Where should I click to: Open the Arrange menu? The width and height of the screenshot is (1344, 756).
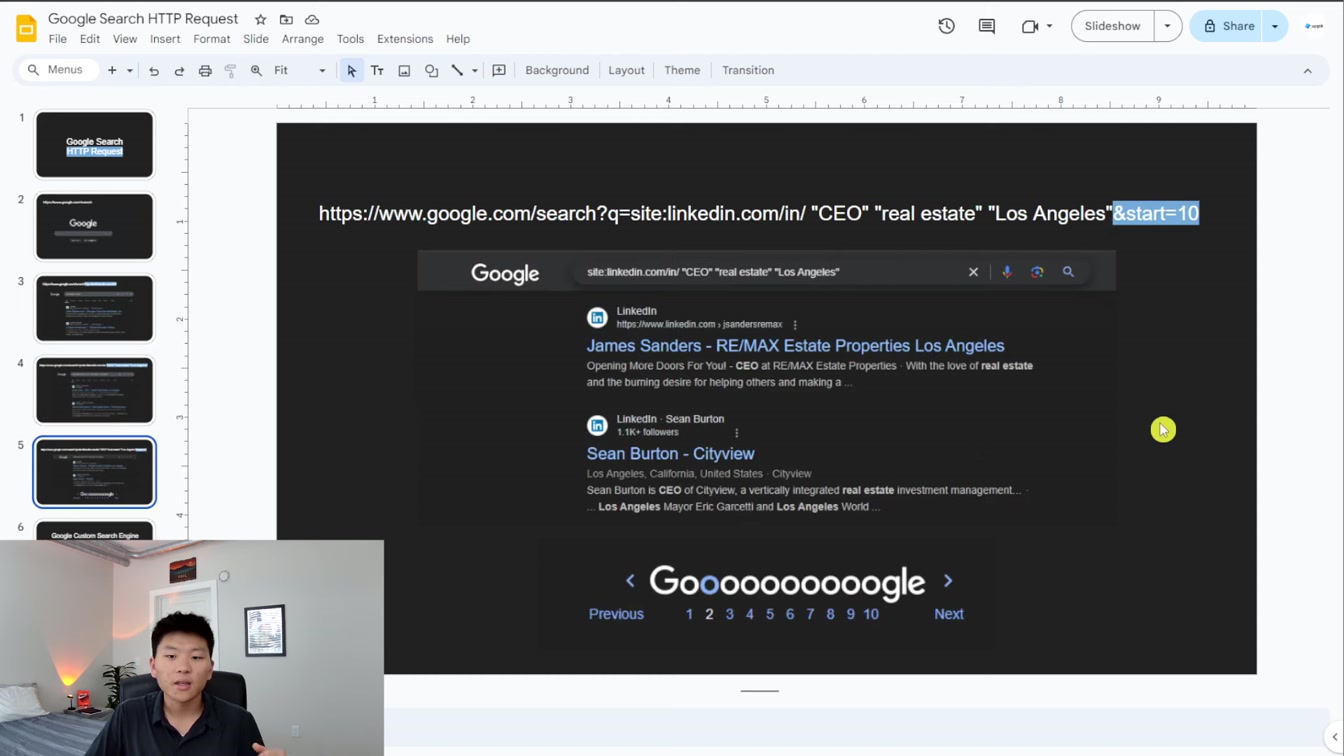pos(303,39)
